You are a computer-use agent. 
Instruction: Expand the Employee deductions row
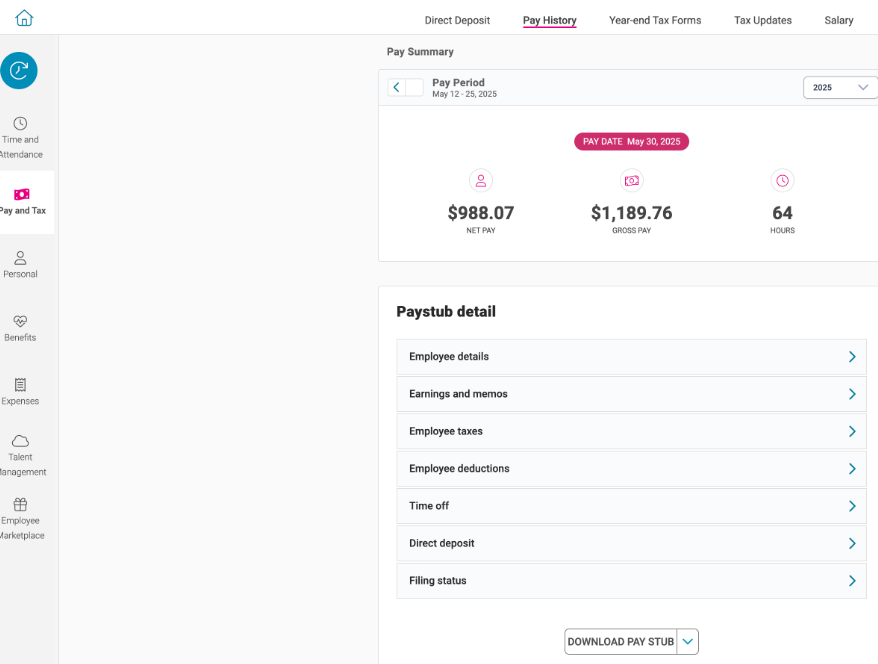point(631,469)
